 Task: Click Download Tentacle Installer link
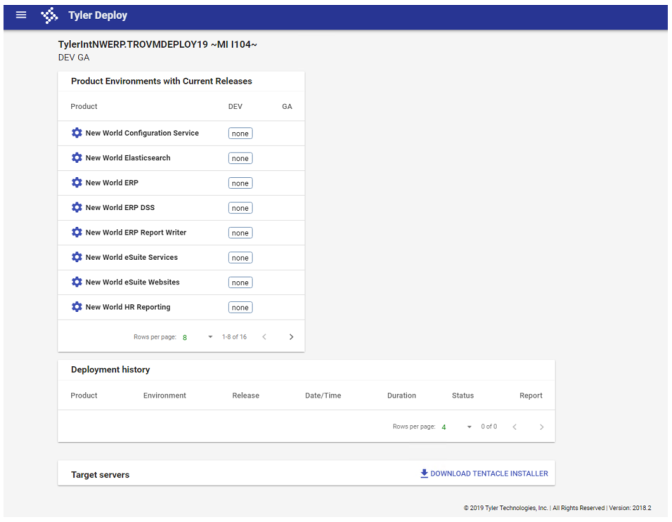point(484,474)
